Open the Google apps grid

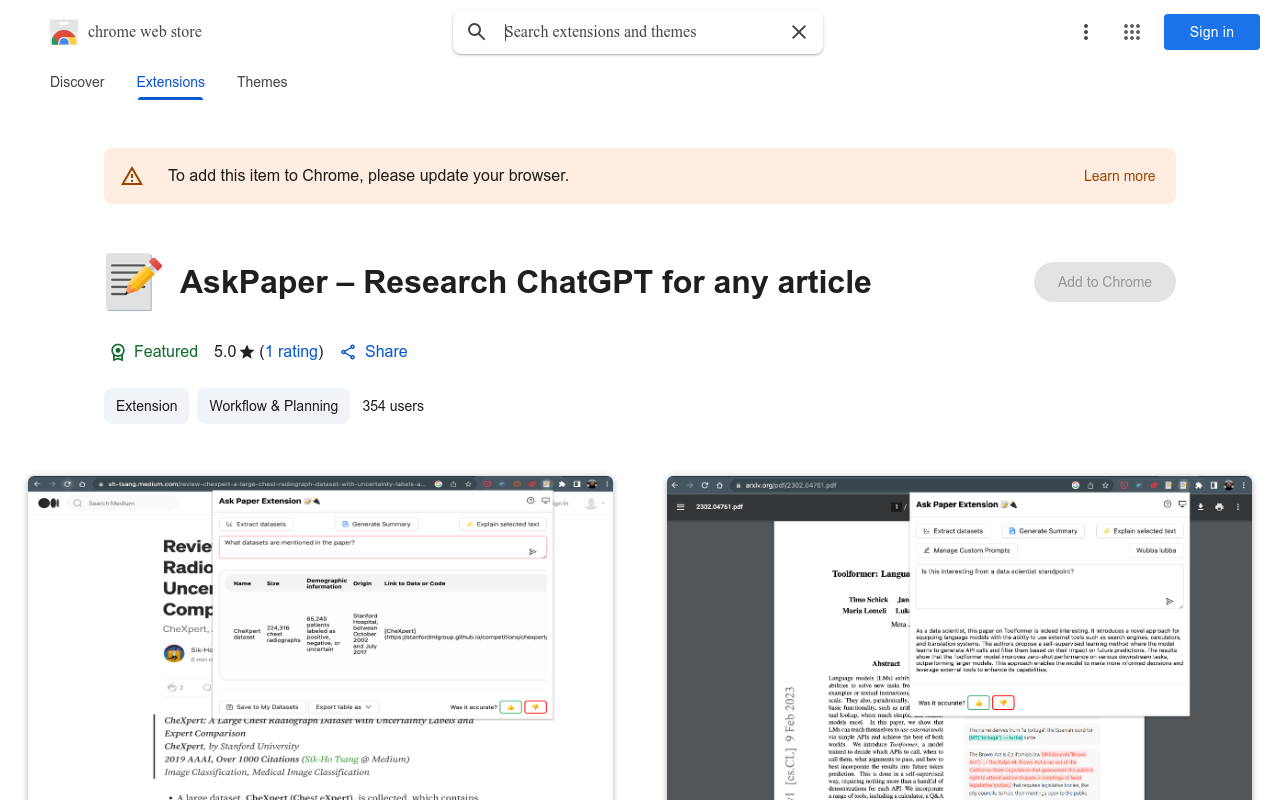pos(1132,32)
